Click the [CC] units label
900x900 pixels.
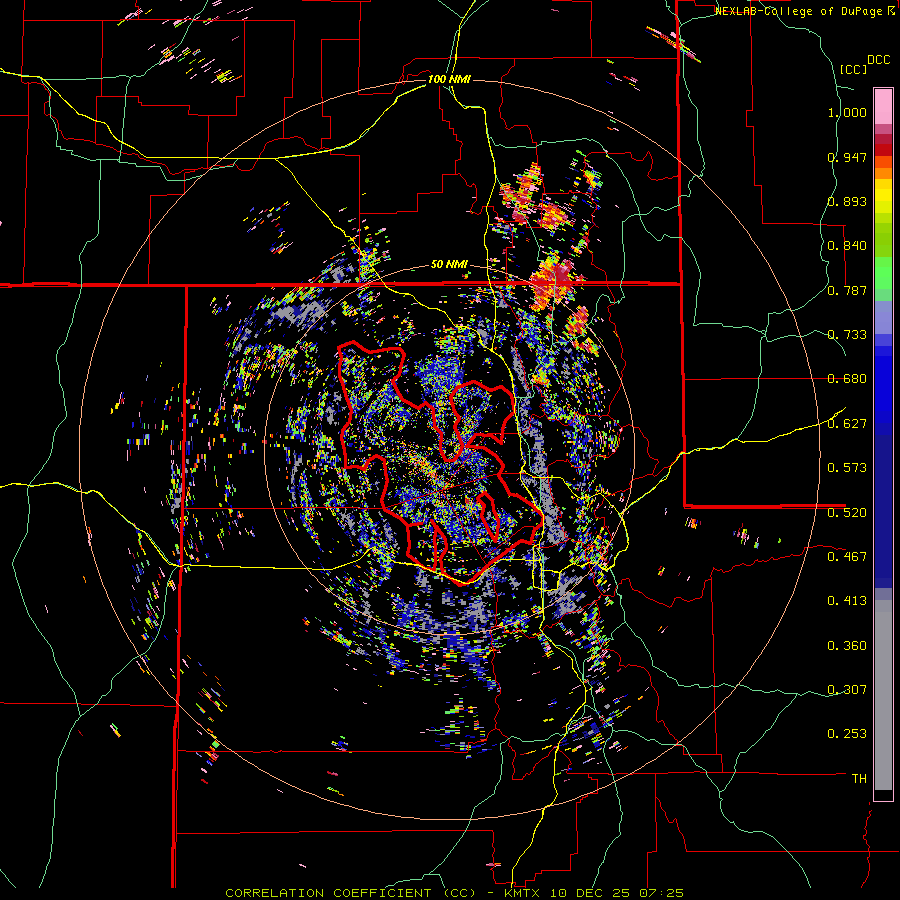coord(854,69)
